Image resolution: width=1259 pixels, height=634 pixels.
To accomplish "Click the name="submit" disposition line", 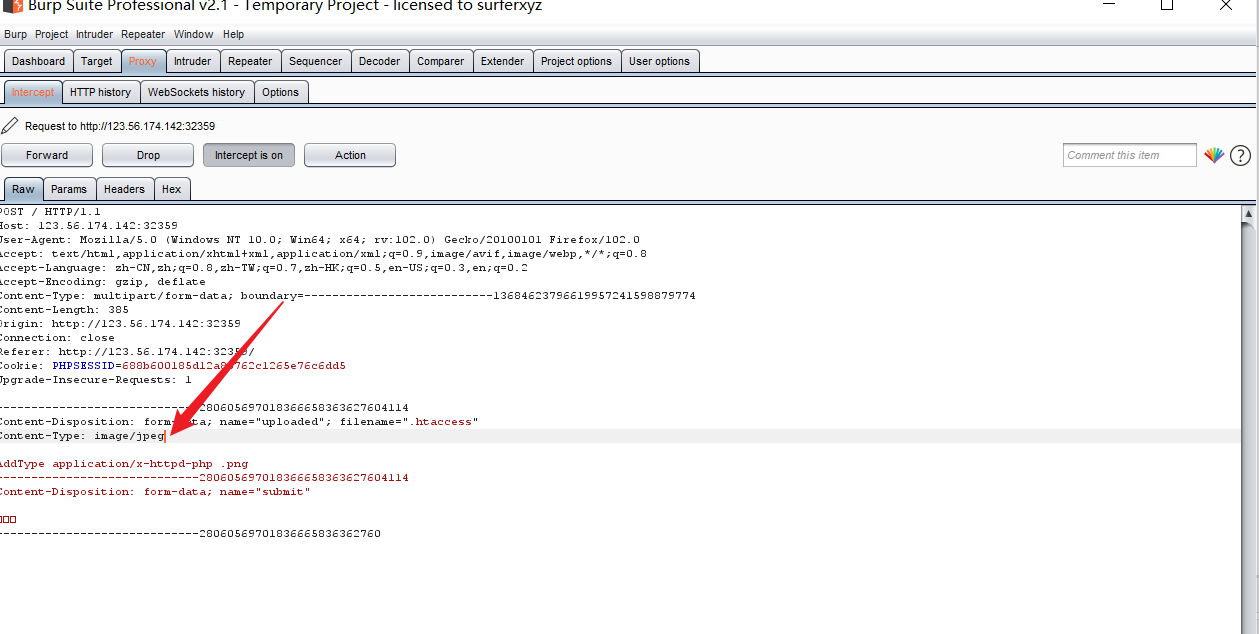I will (155, 492).
